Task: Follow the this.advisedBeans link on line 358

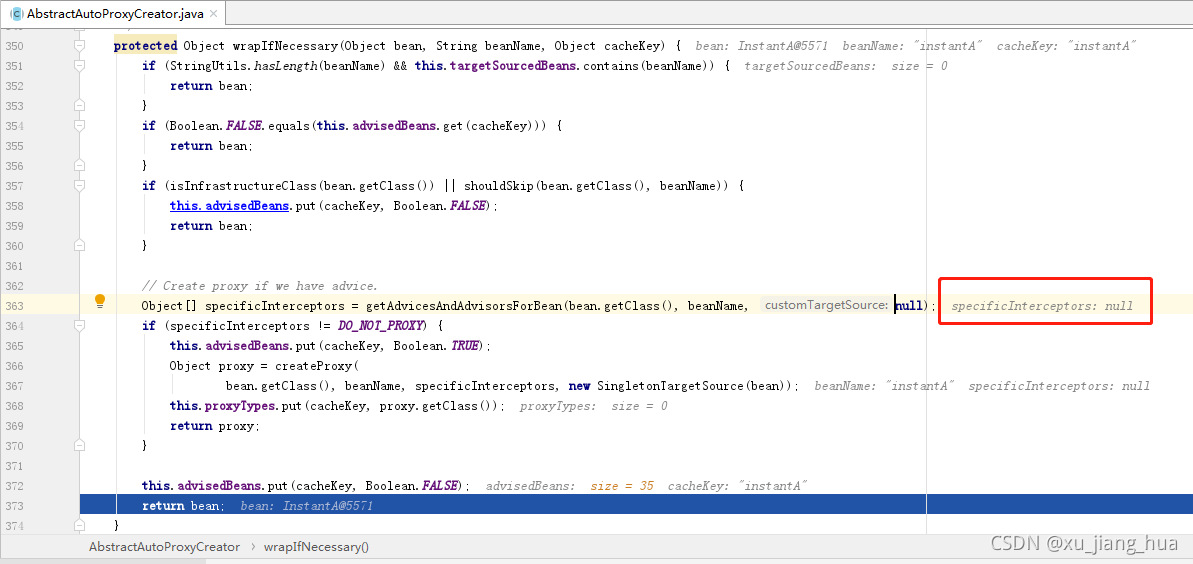Action: click(229, 206)
